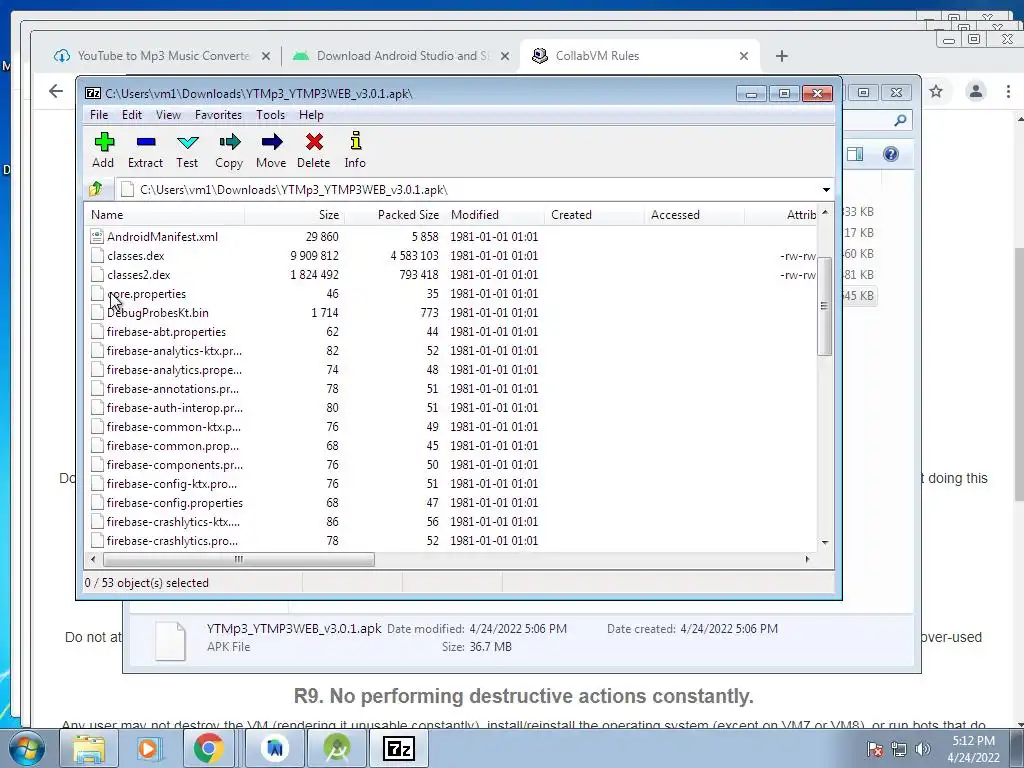Open a new Chrome tab
Image resolution: width=1024 pixels, height=768 pixels.
click(x=782, y=56)
